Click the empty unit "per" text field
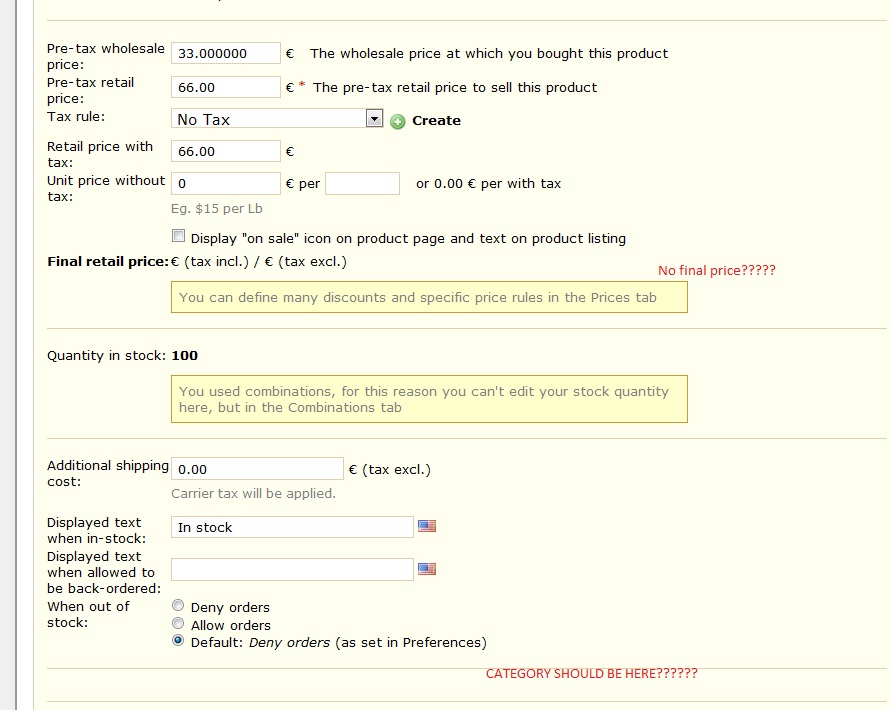 tap(363, 183)
